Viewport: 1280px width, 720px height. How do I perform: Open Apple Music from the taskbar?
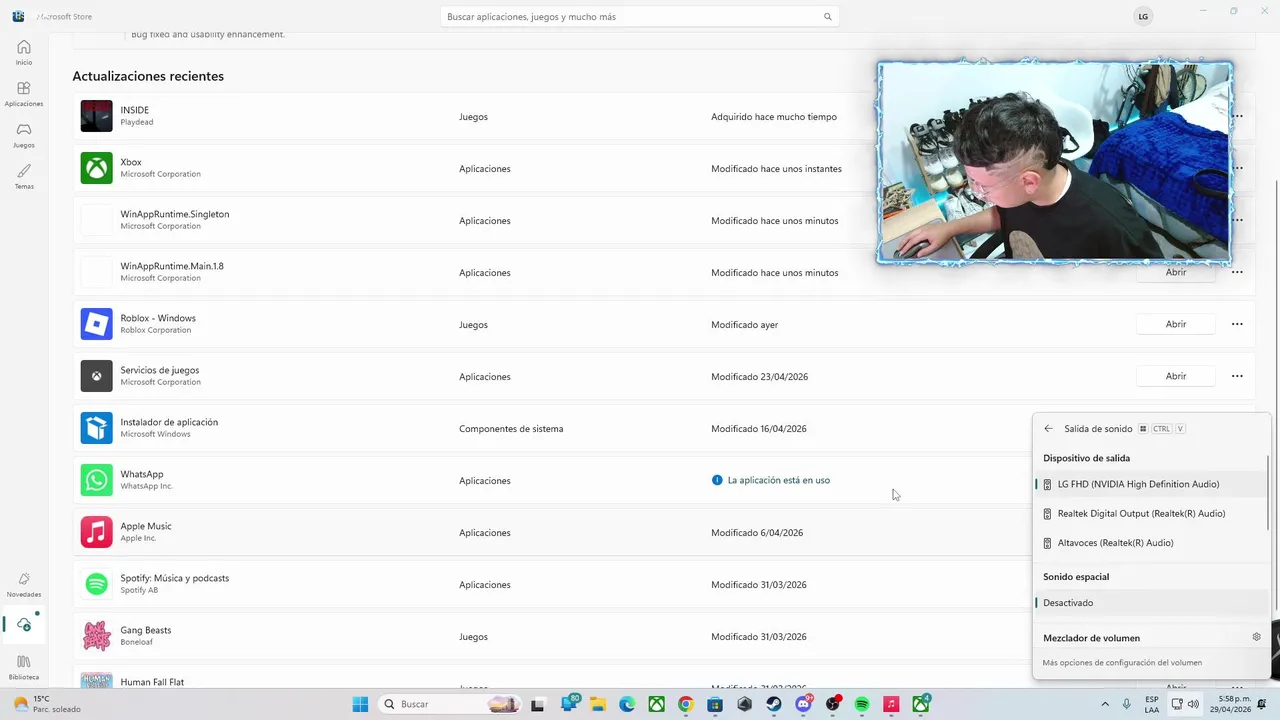point(891,704)
